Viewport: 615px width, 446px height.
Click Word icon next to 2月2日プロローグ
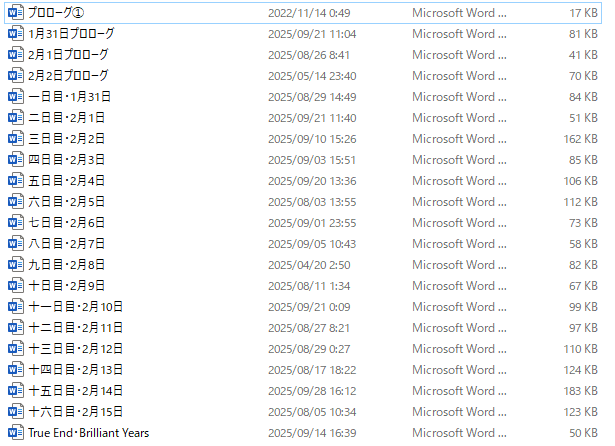click(15, 76)
